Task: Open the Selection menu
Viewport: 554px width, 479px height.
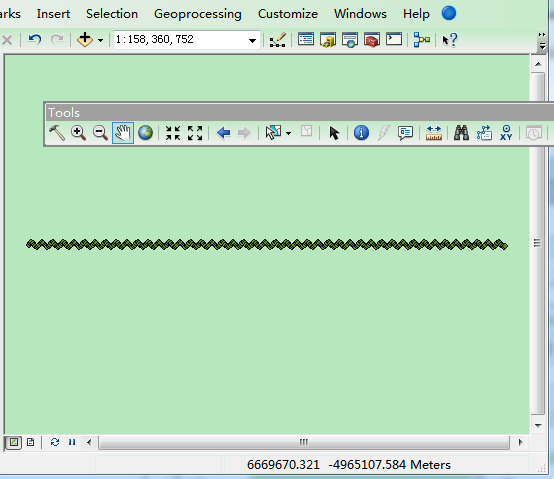Action: click(x=112, y=14)
